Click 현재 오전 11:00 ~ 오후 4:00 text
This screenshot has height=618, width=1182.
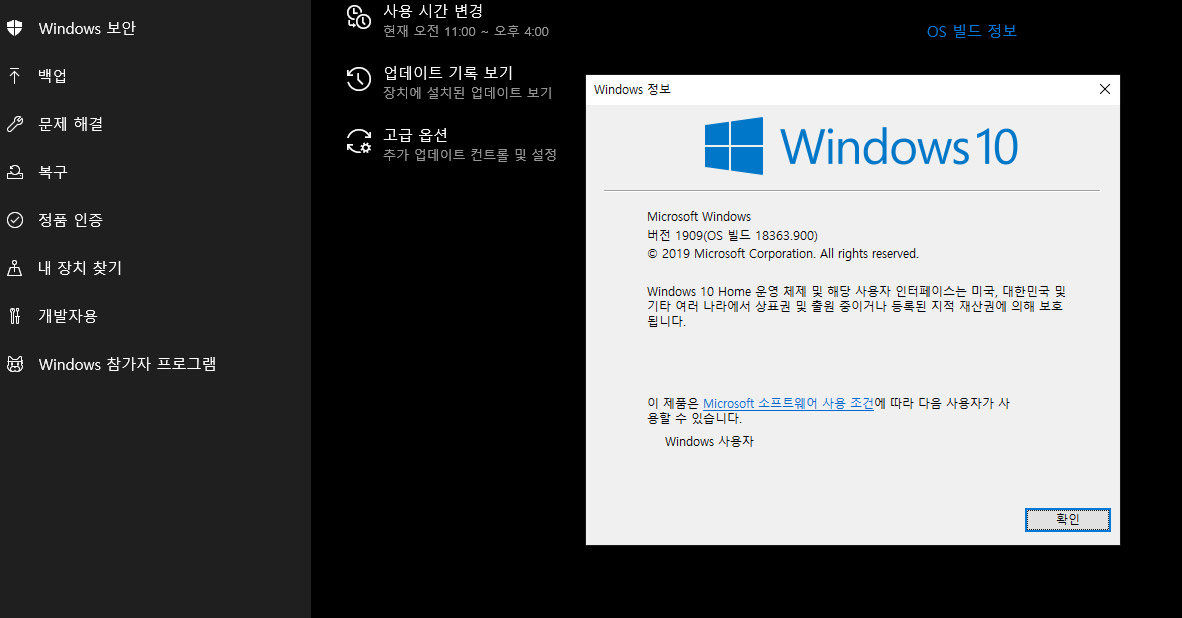(x=466, y=32)
